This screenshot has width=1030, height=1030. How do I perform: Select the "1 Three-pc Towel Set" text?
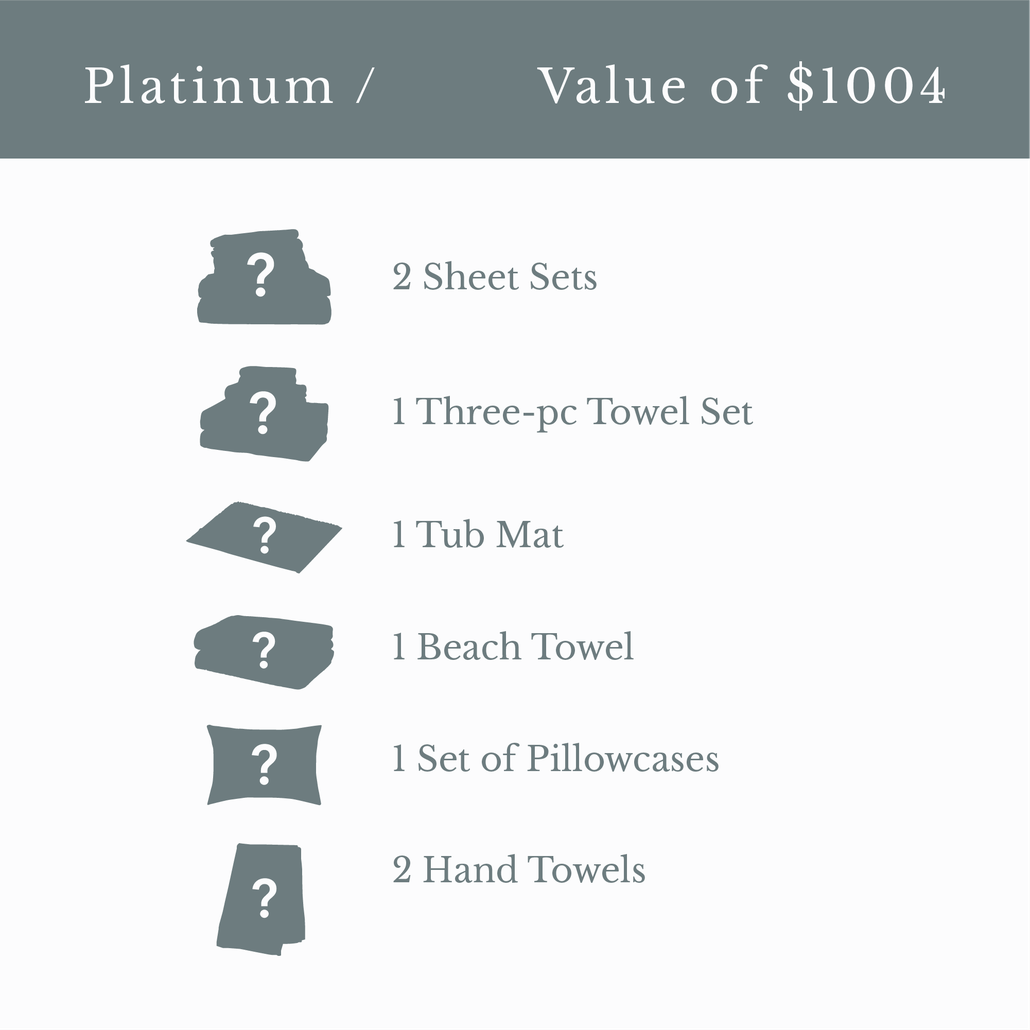[x=572, y=411]
